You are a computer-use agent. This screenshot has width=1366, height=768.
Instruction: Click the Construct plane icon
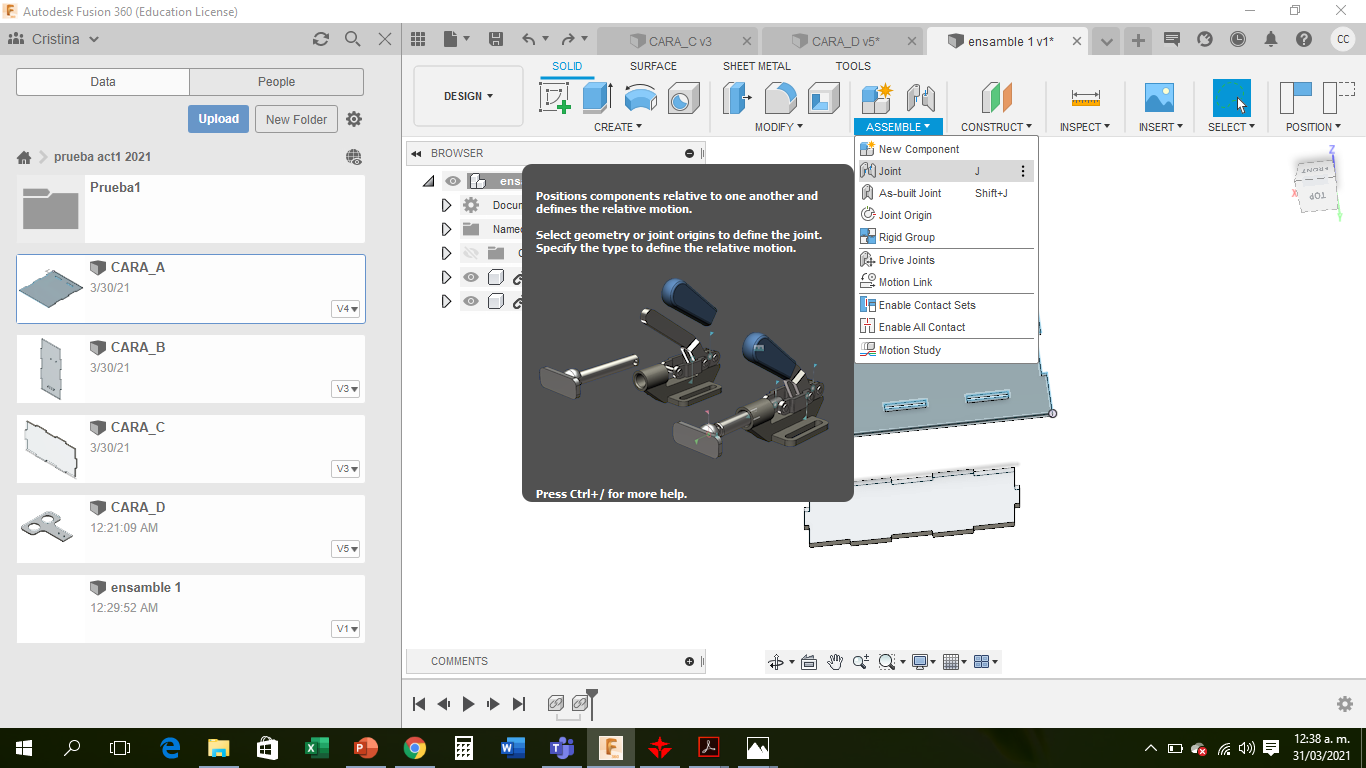996,98
